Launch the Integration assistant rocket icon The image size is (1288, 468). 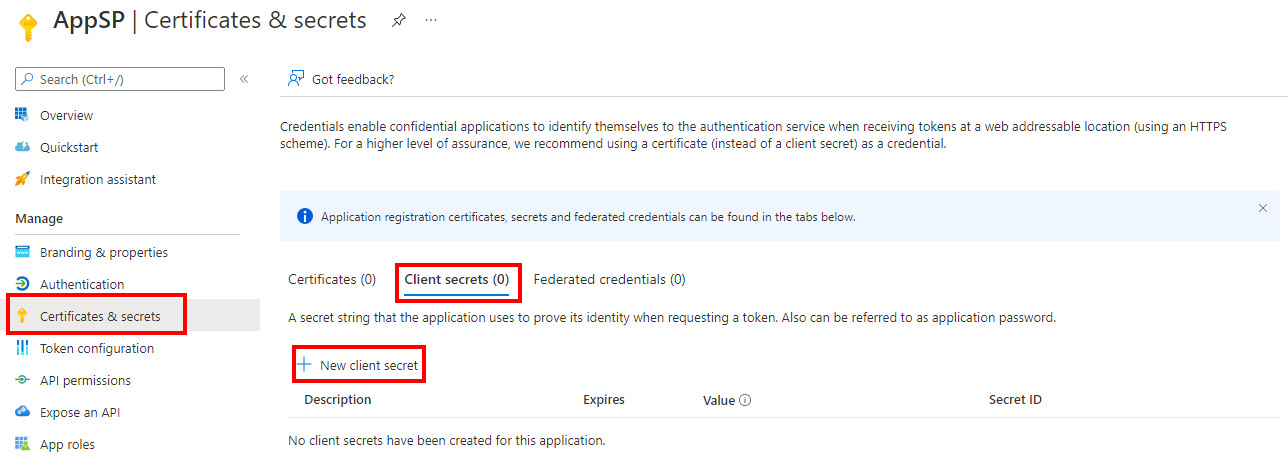point(22,179)
